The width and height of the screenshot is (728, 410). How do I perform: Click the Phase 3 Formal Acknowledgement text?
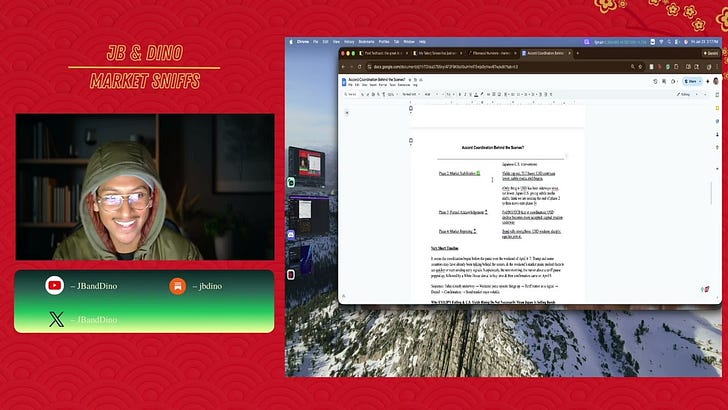461,212
